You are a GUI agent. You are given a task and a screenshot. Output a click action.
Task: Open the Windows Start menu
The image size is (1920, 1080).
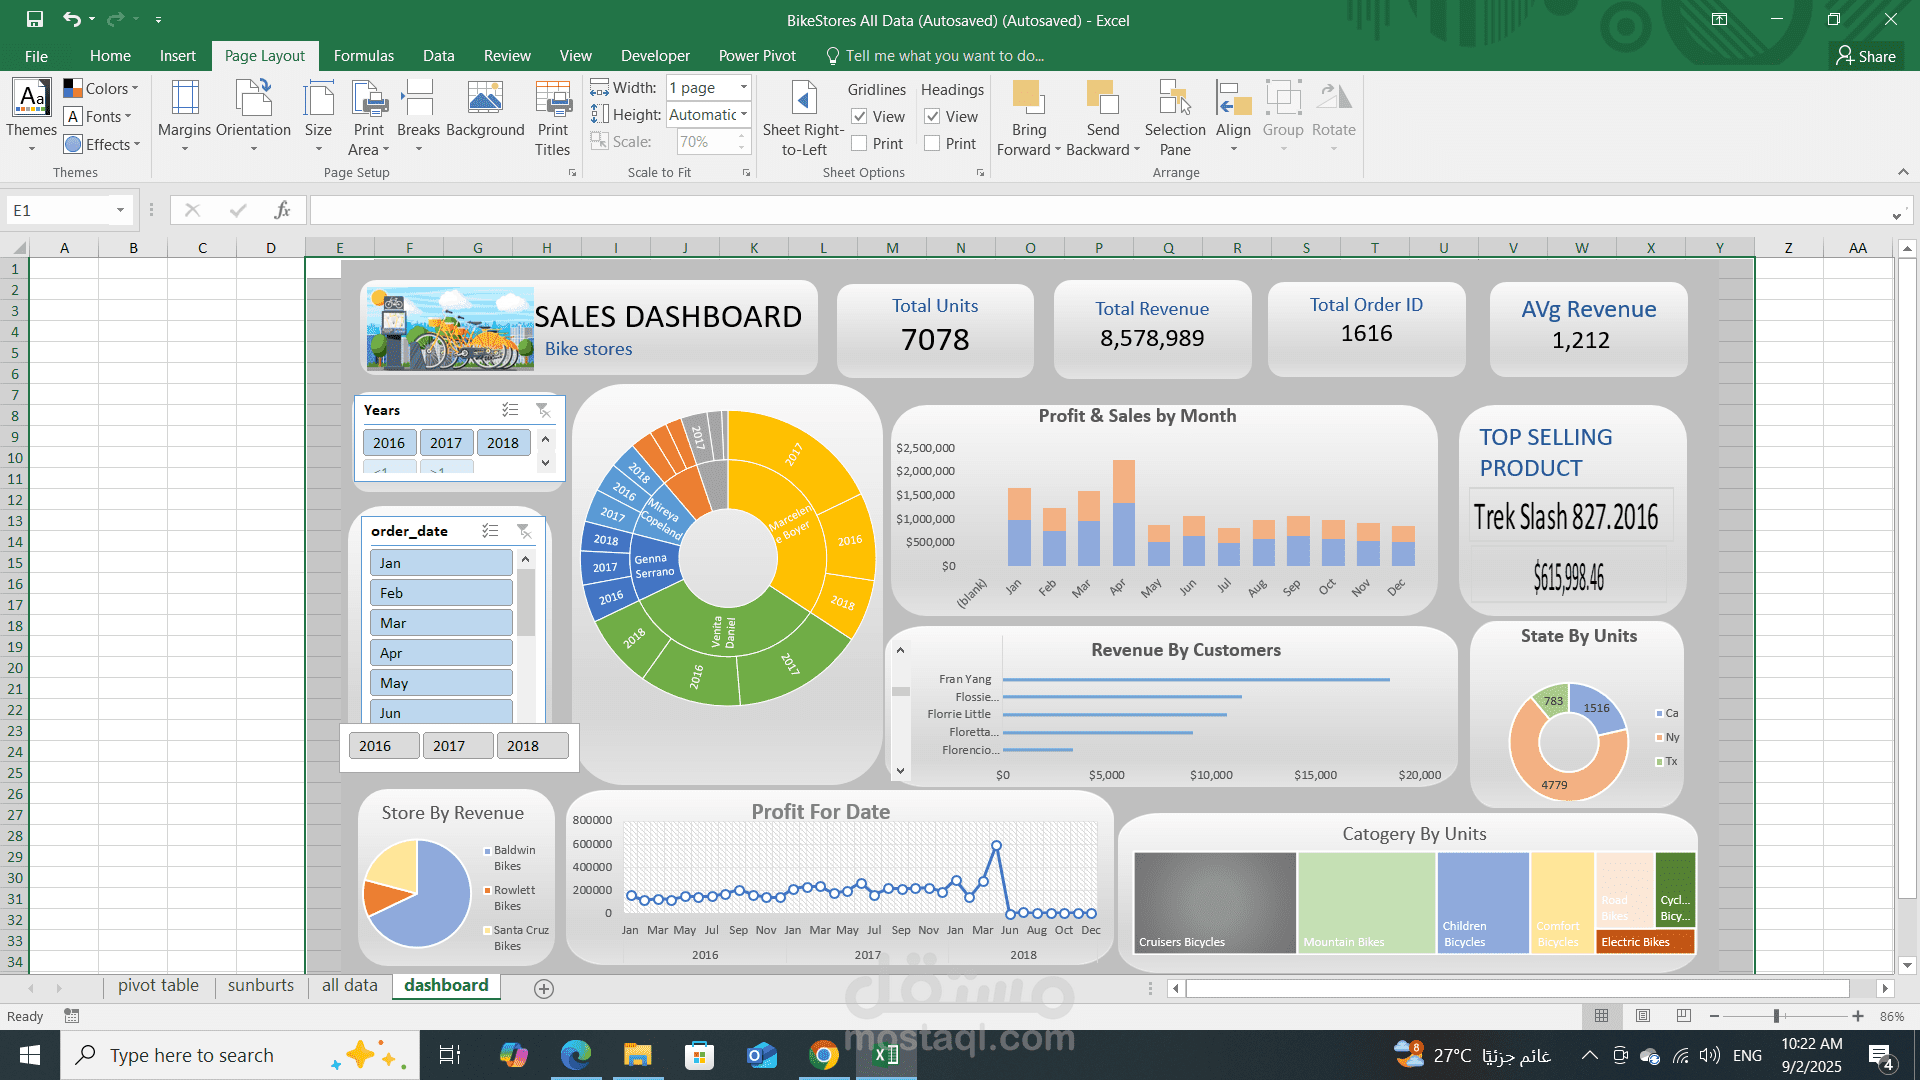coord(30,1055)
